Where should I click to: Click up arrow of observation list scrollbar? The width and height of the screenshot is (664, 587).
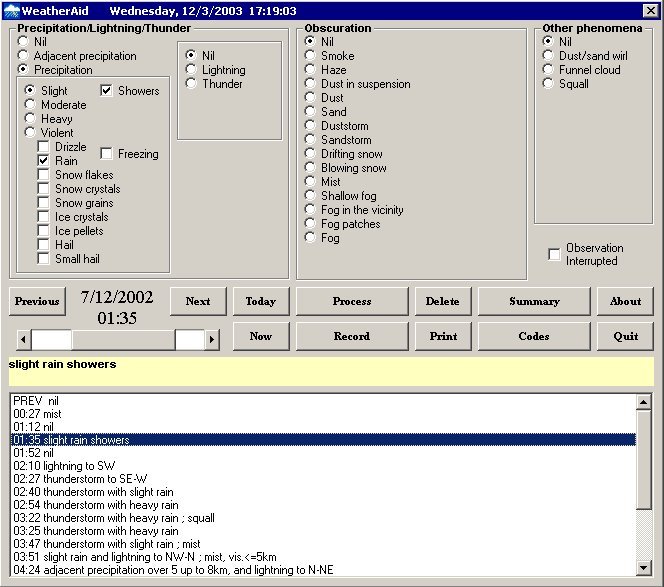[644, 402]
